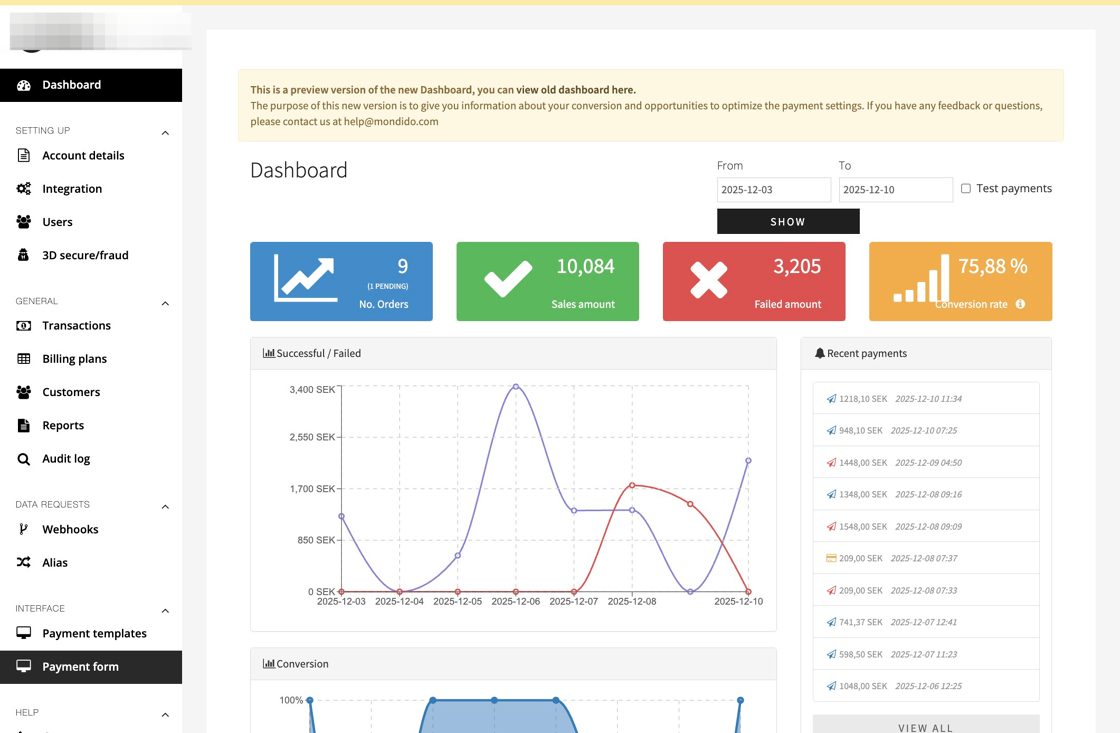Screen dimensions: 1120x733
Task: Click the Reports file icon
Action: [24, 425]
